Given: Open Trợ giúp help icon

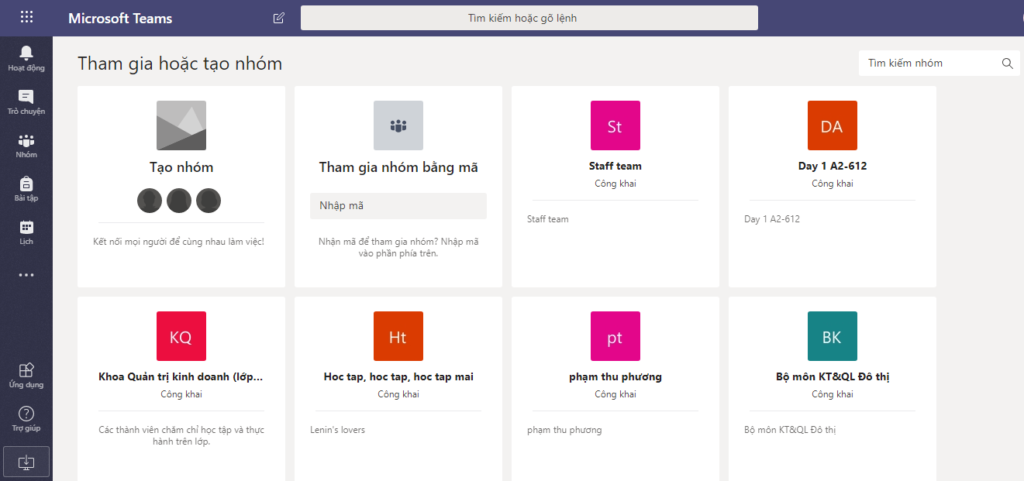Looking at the screenshot, I should click(26, 419).
